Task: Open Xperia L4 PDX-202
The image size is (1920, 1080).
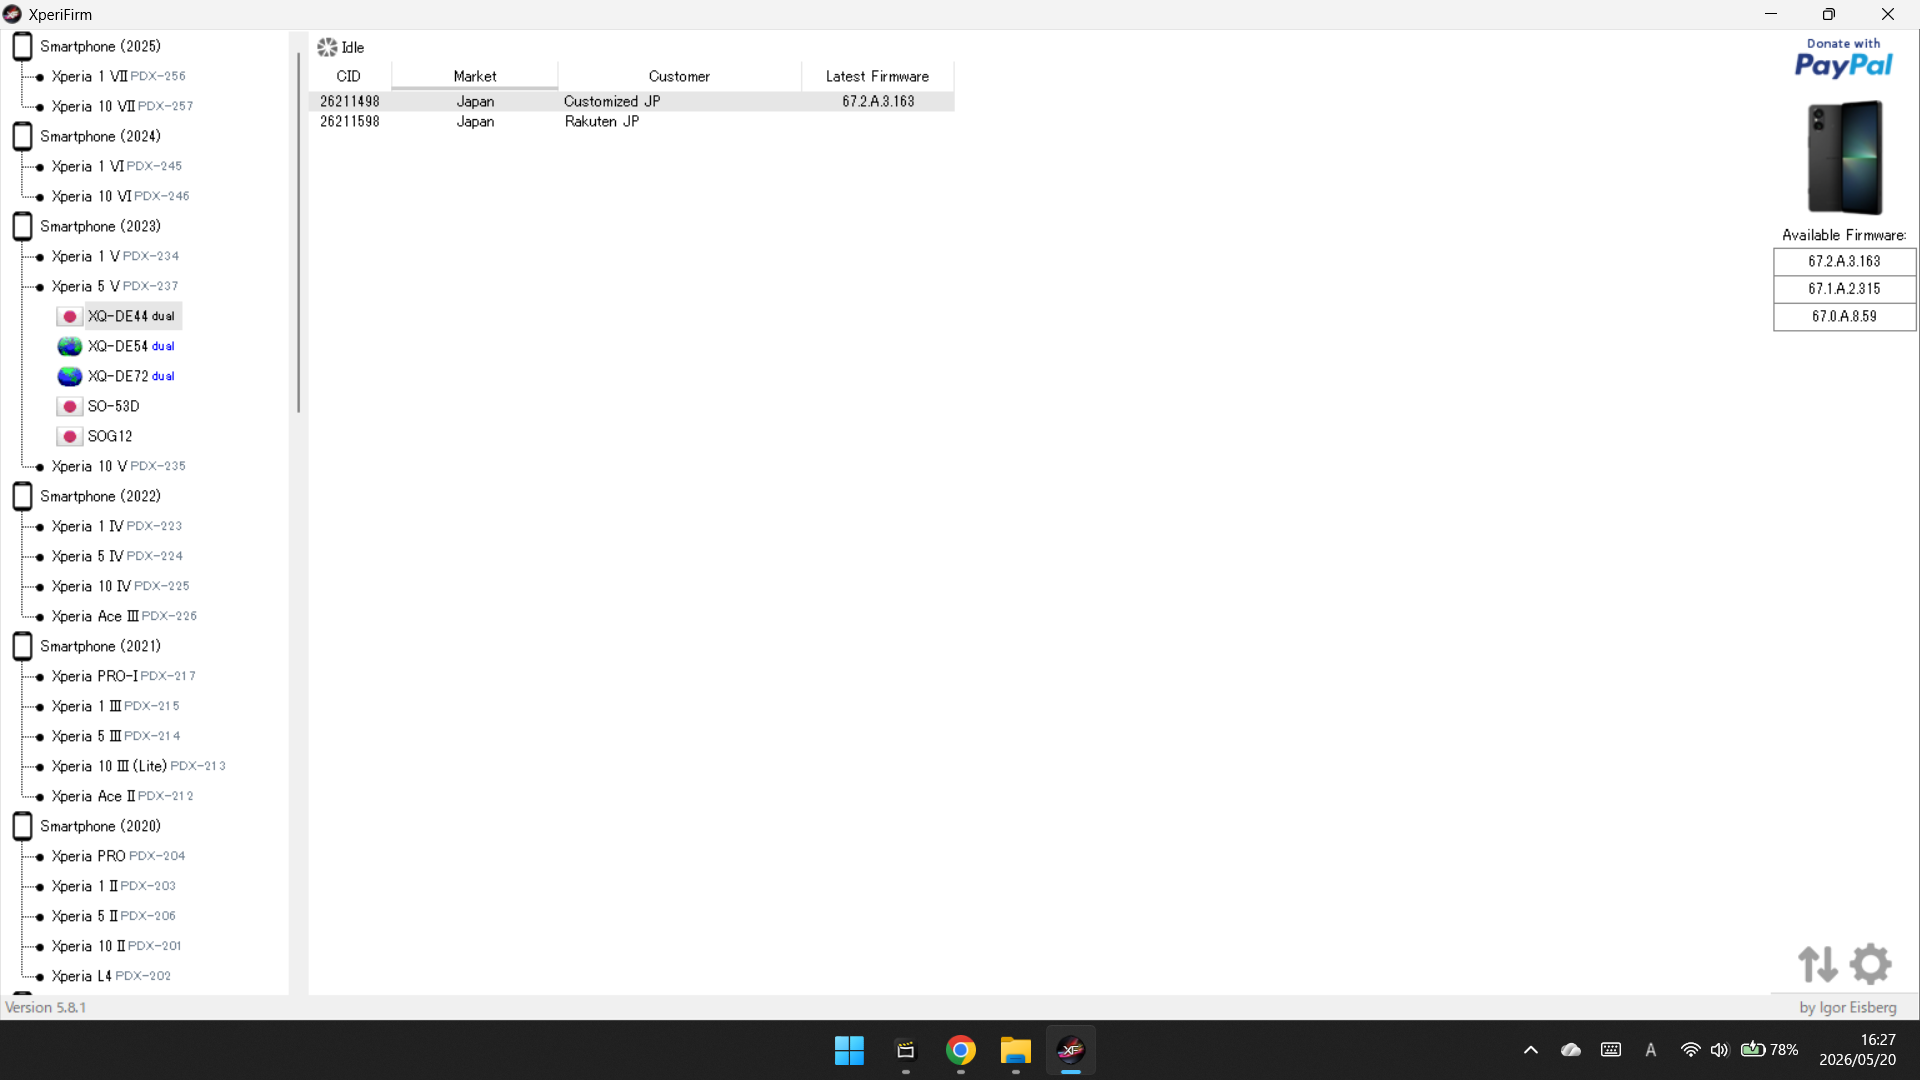Action: point(111,976)
